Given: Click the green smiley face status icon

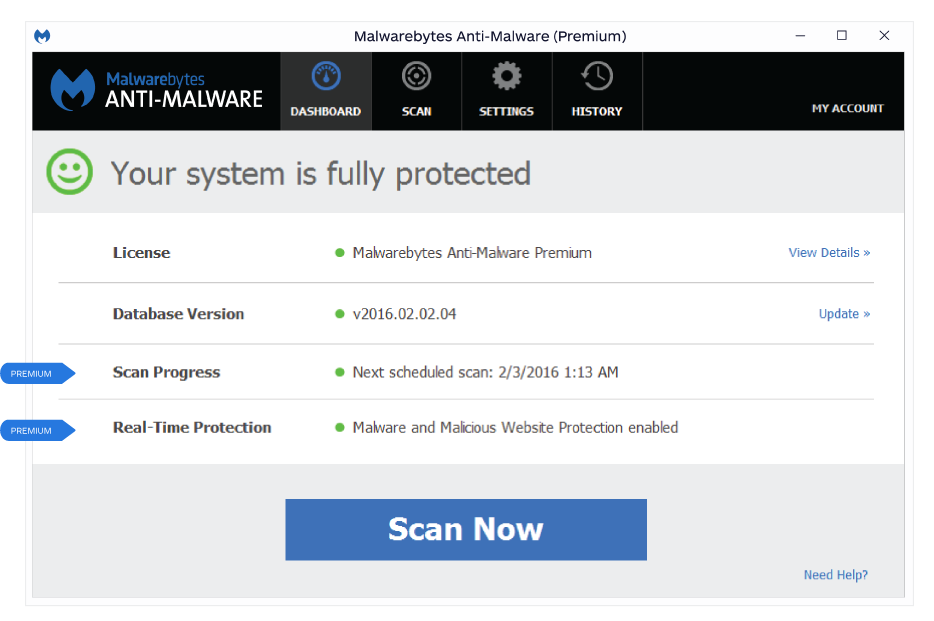Looking at the screenshot, I should (70, 173).
